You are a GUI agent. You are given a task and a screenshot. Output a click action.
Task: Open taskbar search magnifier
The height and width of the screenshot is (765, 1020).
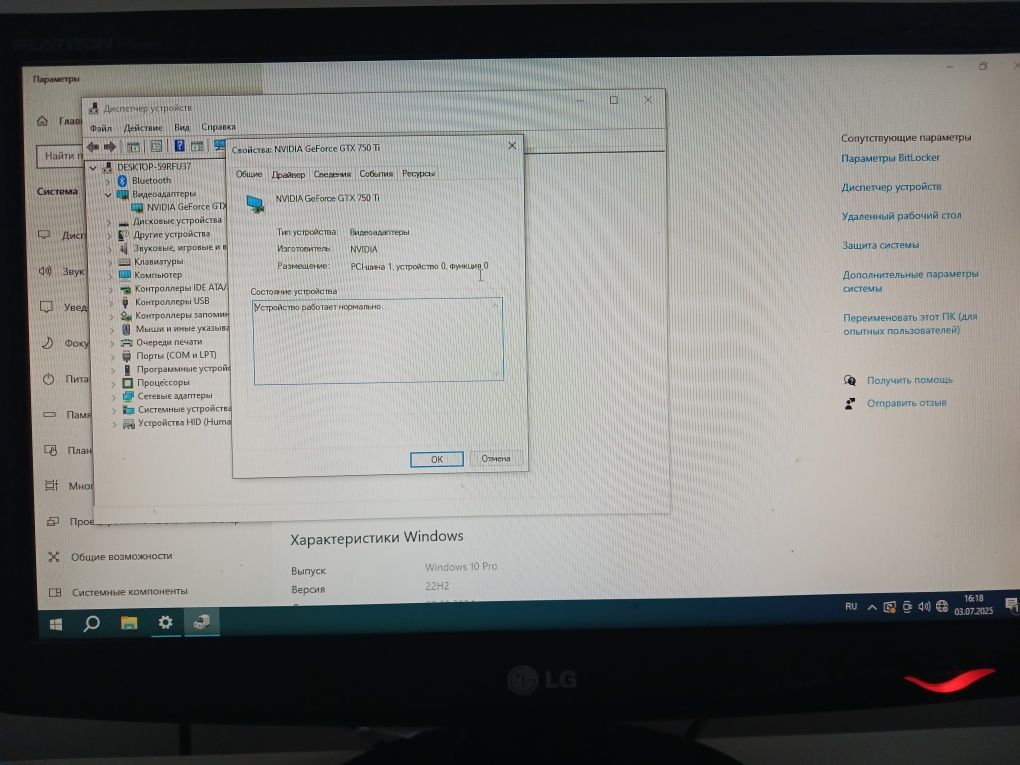(92, 624)
